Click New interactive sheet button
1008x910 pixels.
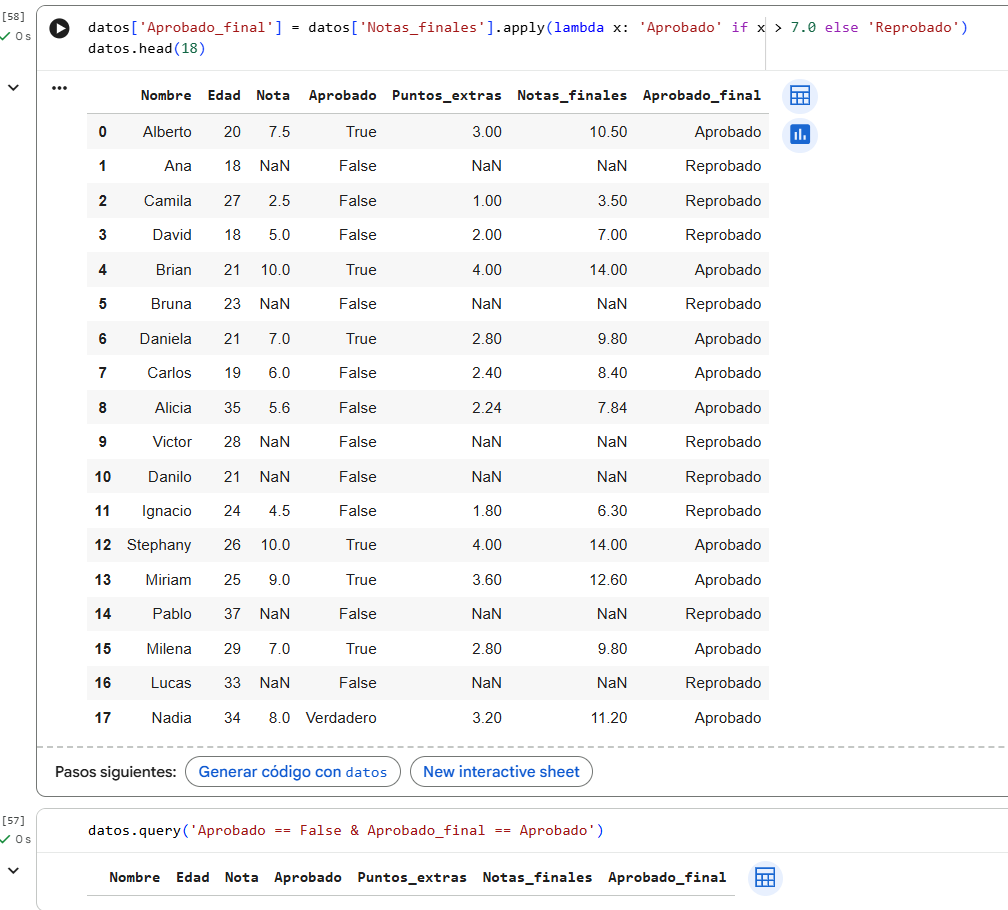point(501,772)
